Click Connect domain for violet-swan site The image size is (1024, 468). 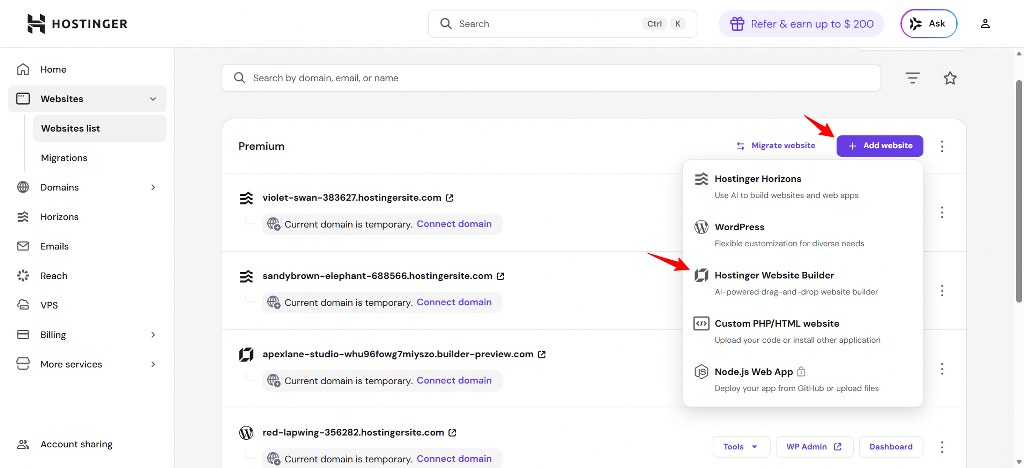(x=454, y=224)
